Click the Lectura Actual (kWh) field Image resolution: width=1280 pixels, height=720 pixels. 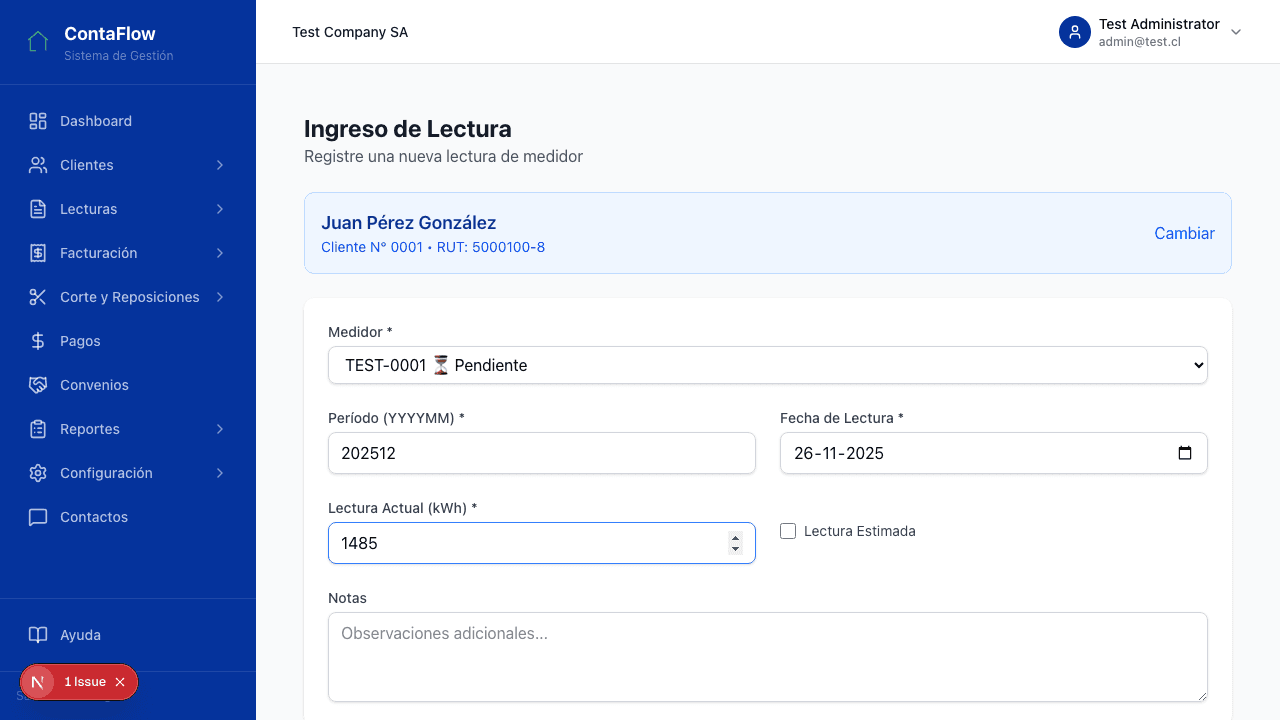[x=542, y=543]
